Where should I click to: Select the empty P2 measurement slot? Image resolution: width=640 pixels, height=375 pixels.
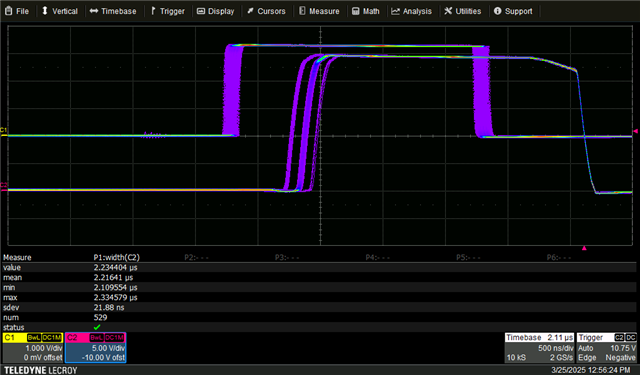click(197, 257)
